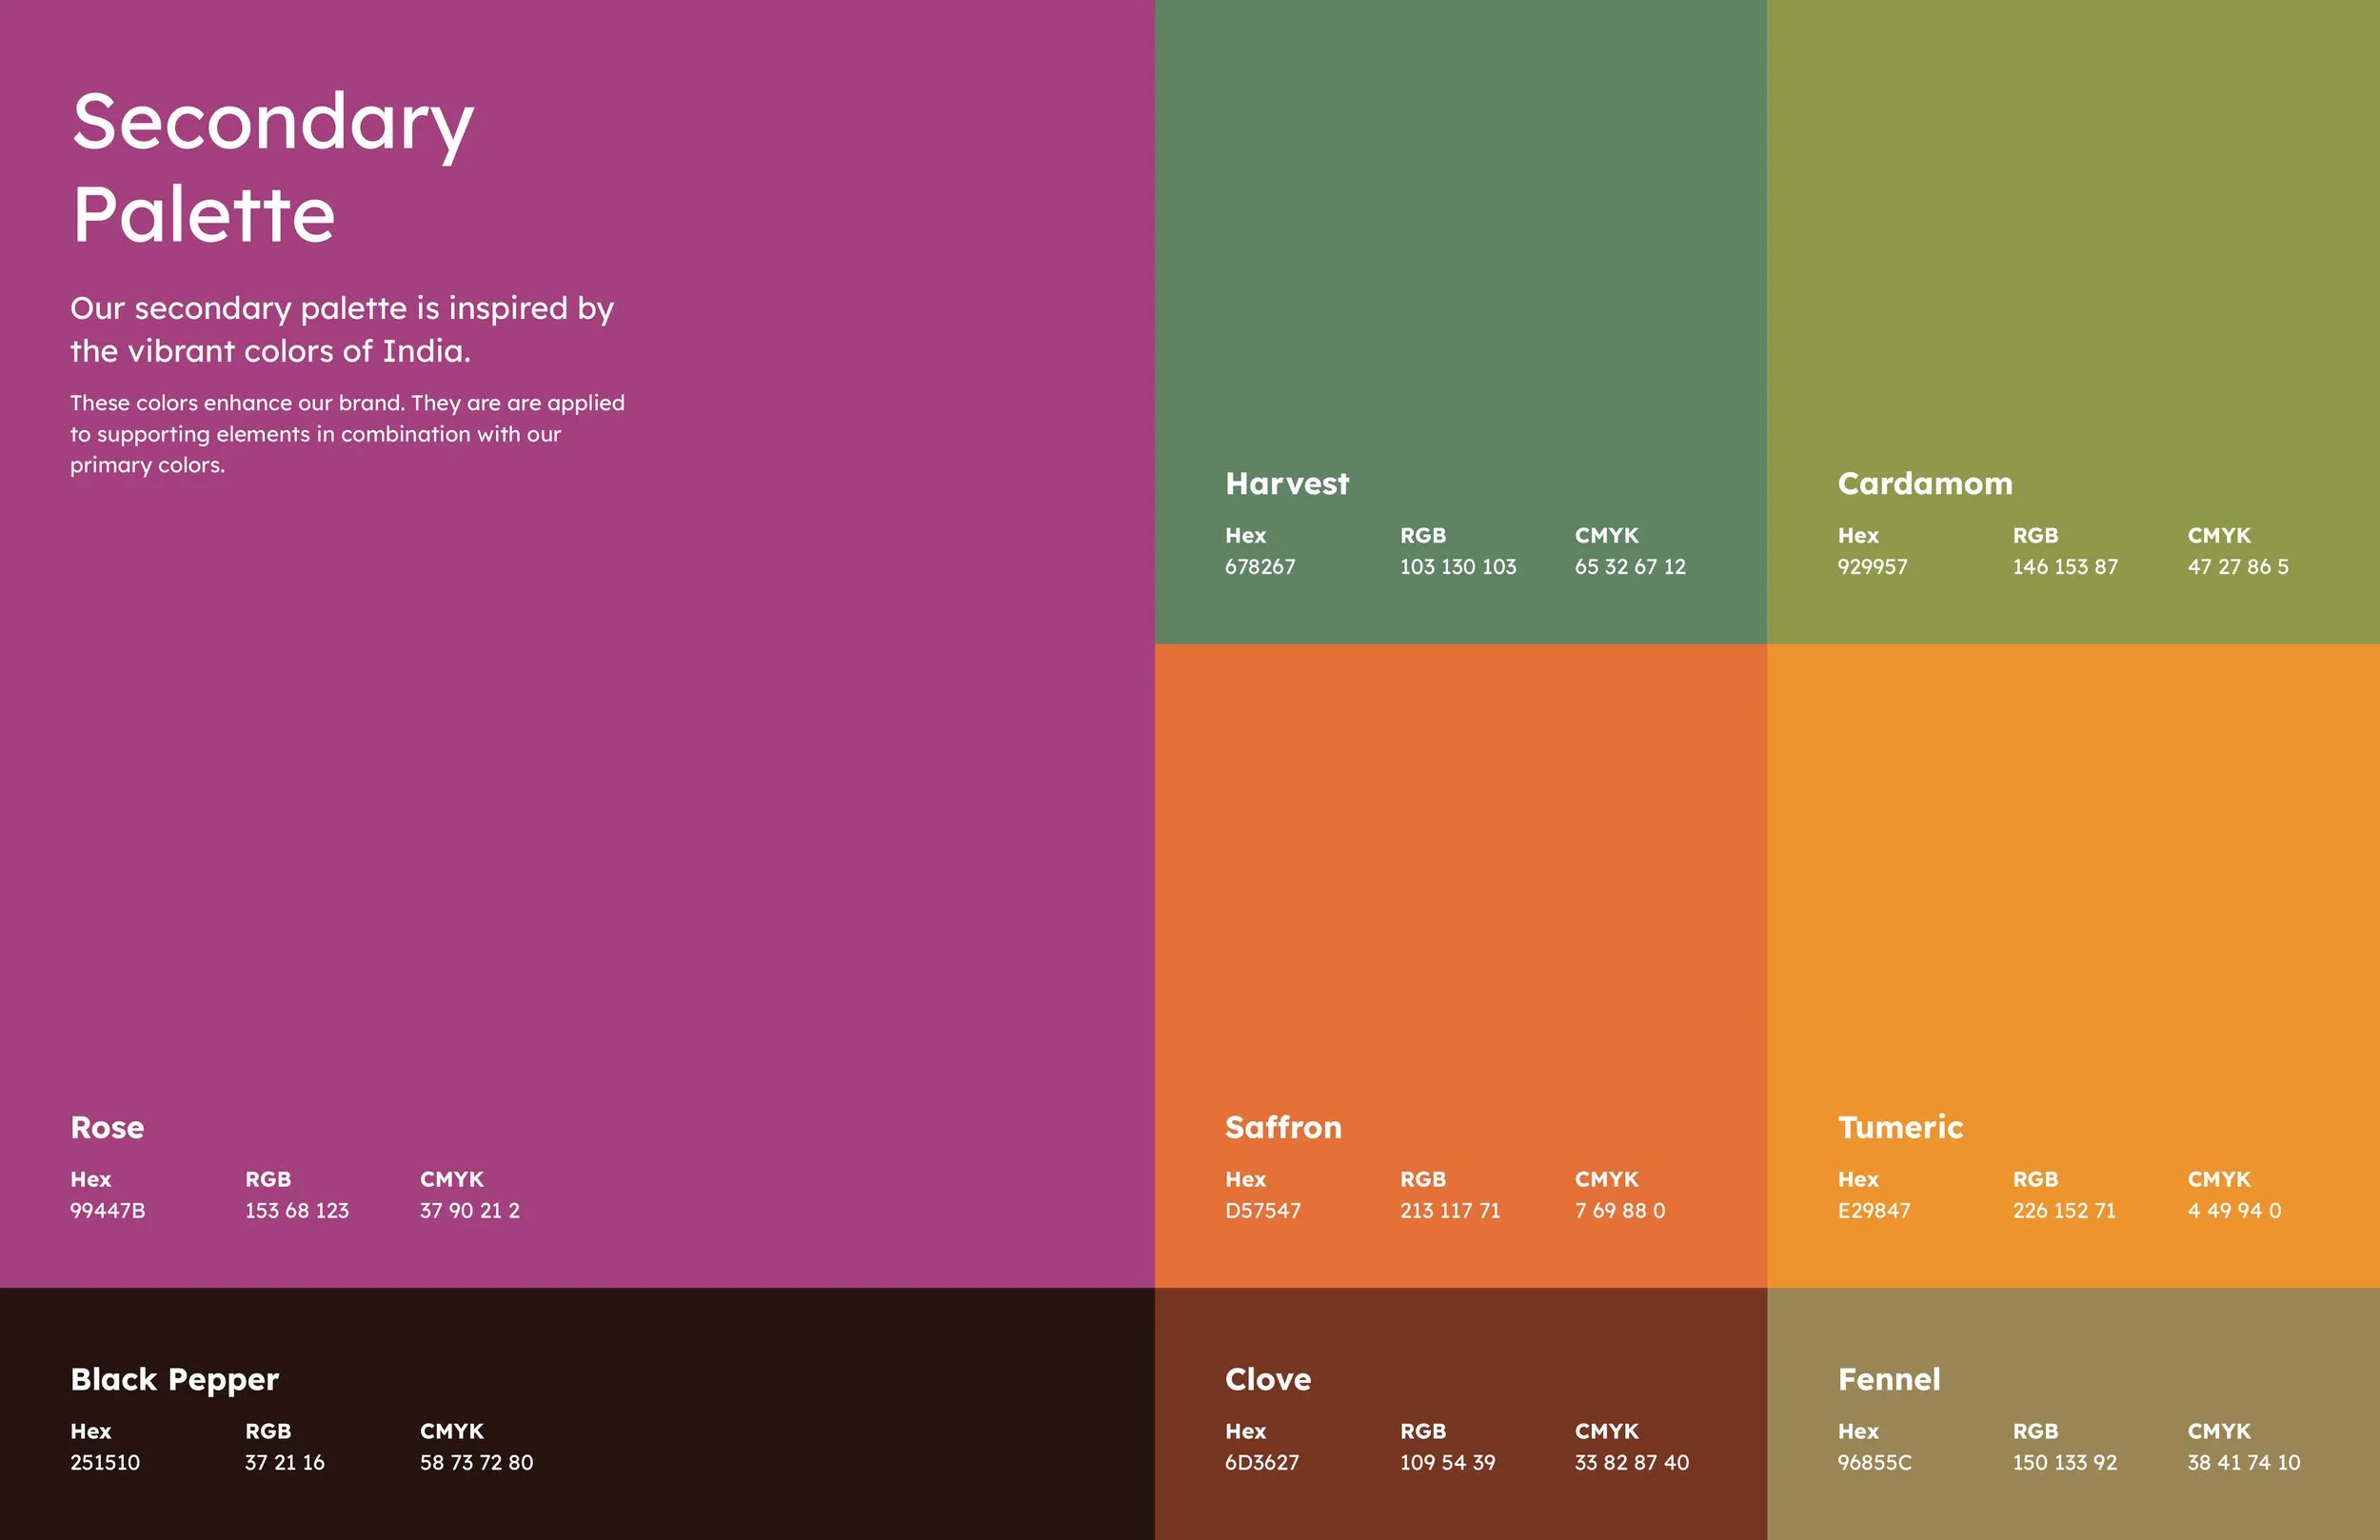Click the Black Pepper color name
Image resolution: width=2380 pixels, height=1540 pixels.
point(175,1380)
